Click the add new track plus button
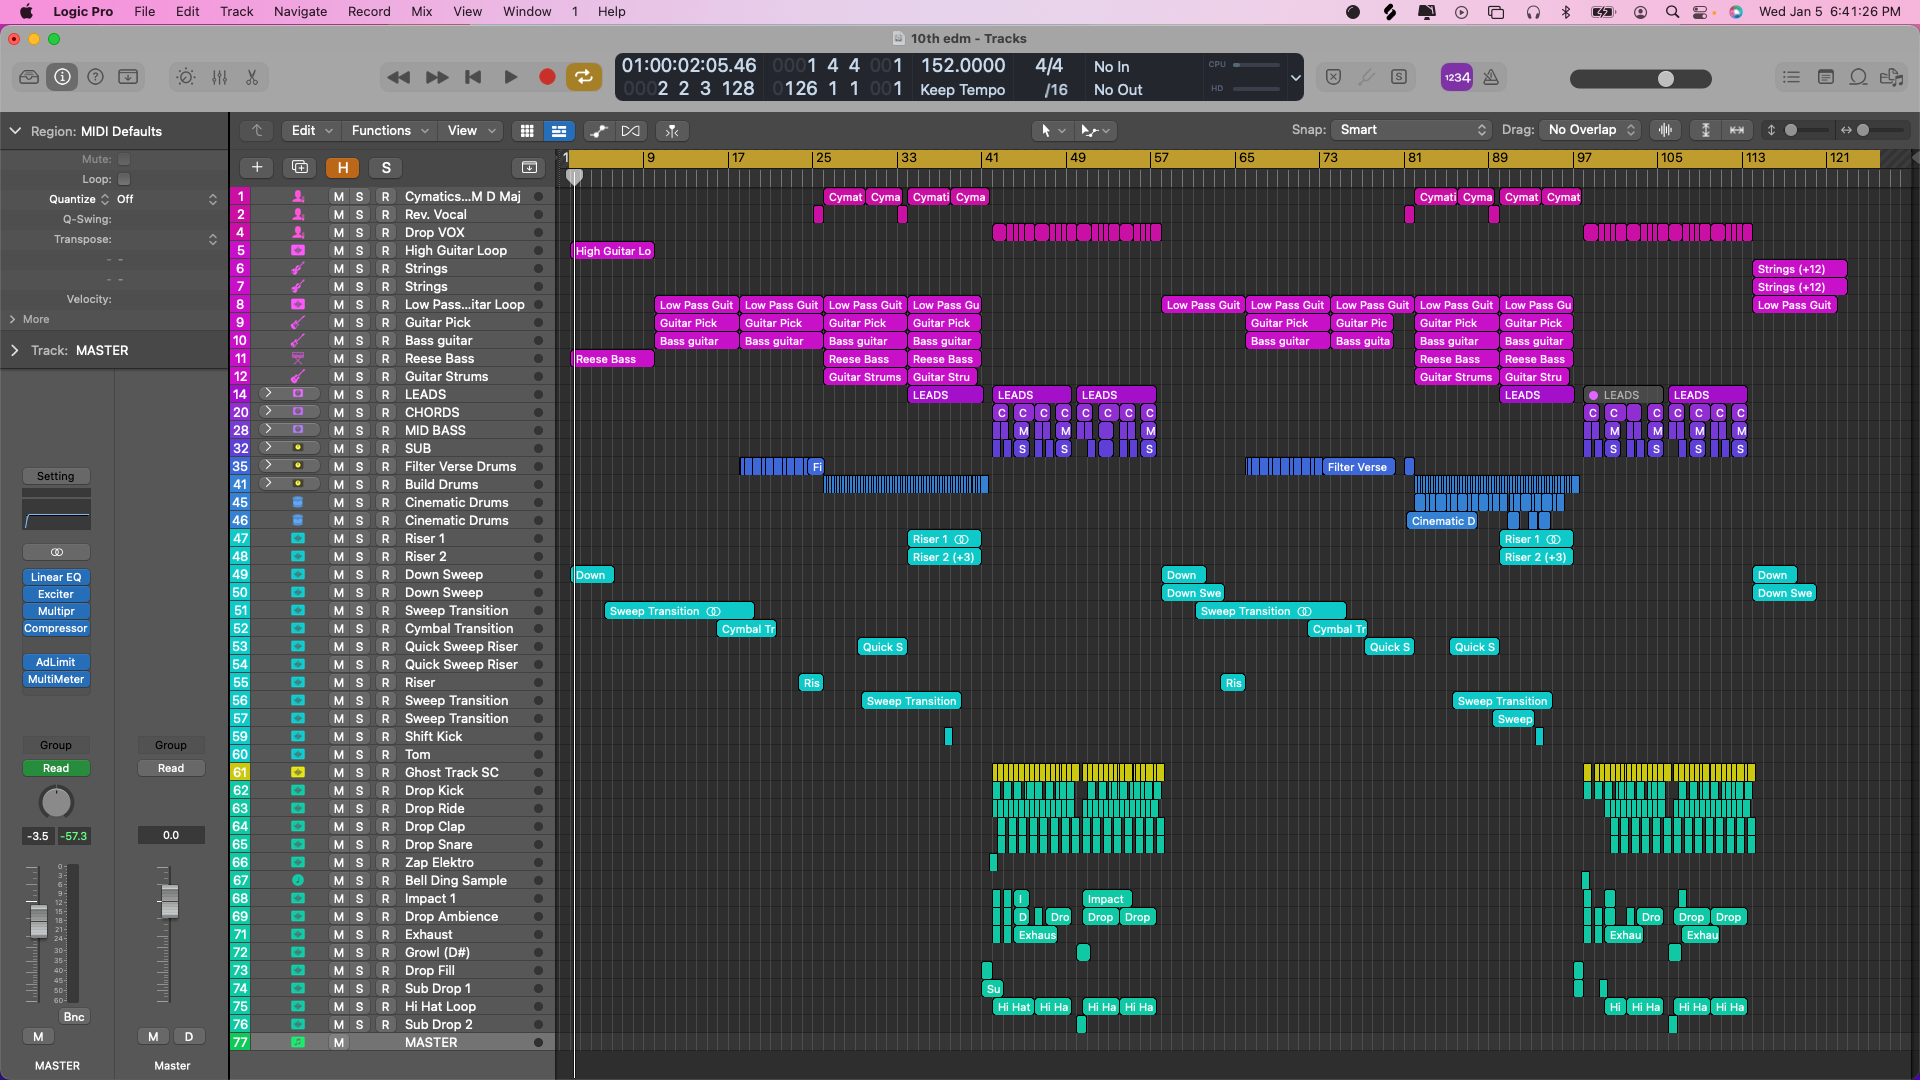Screen dimensions: 1920x1080 coord(257,167)
